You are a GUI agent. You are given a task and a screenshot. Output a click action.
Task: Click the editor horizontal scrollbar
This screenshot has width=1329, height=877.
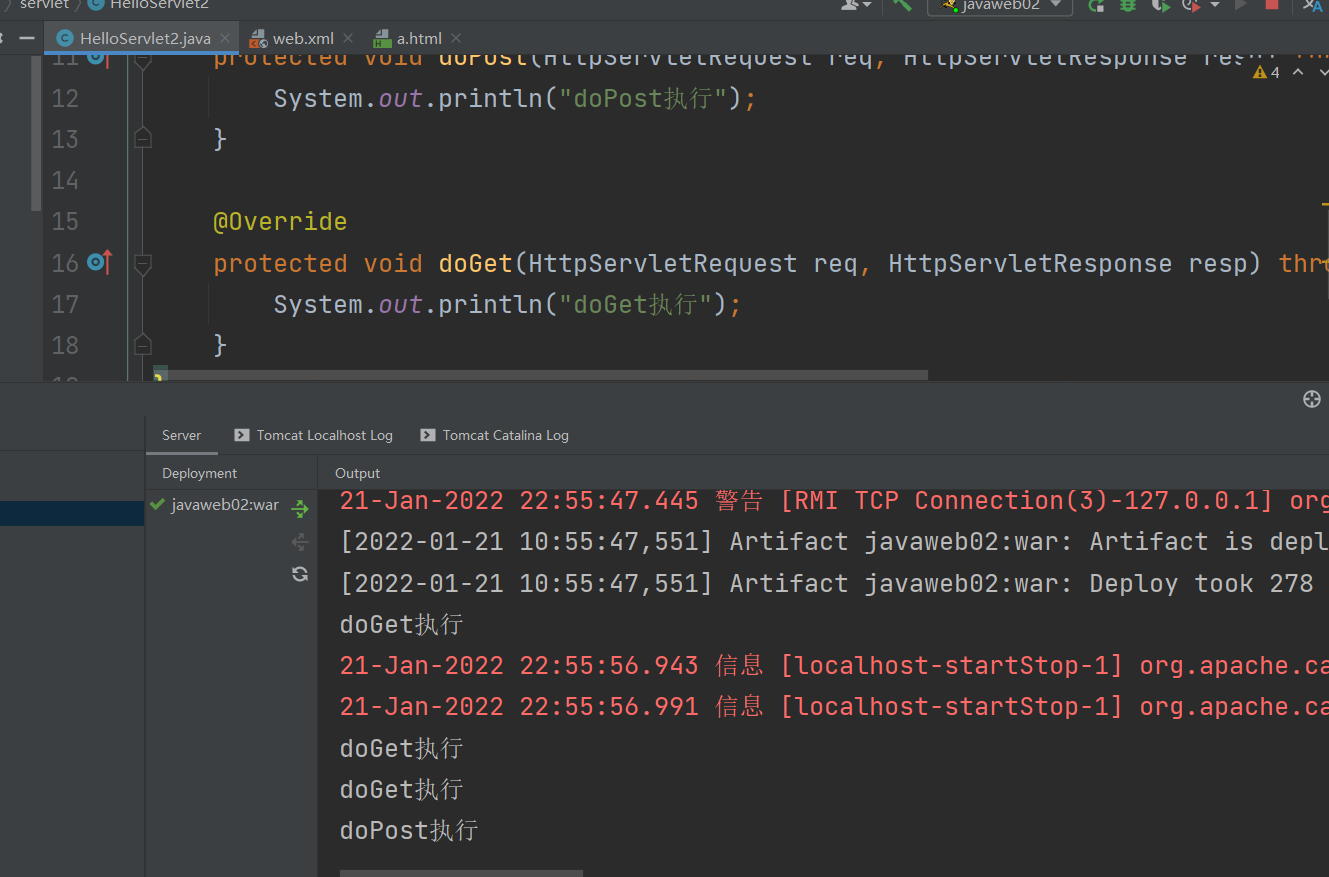(x=540, y=375)
